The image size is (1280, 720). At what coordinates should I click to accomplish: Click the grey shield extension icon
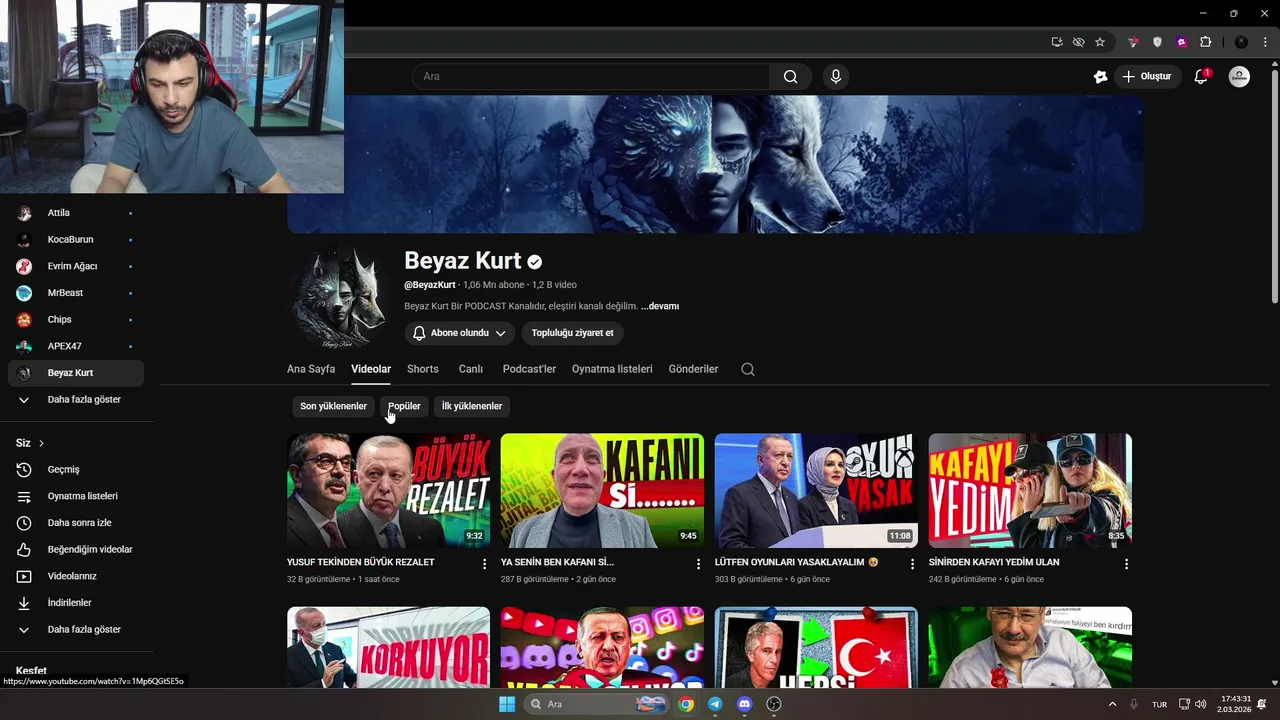click(x=1157, y=42)
